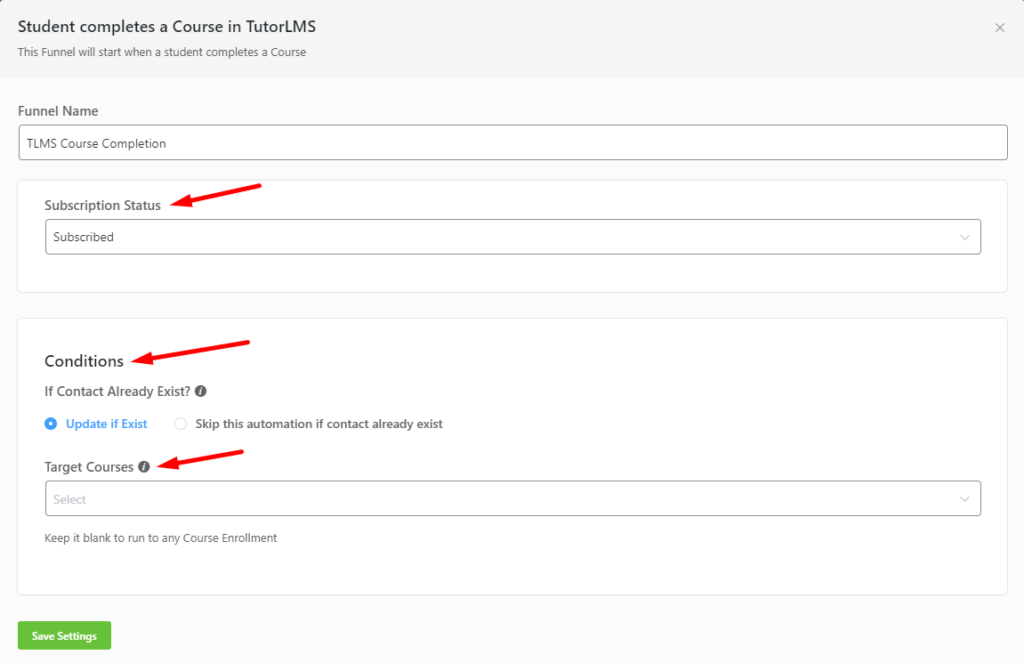Click the Conditions heading
1024x663 pixels.
[x=84, y=361]
